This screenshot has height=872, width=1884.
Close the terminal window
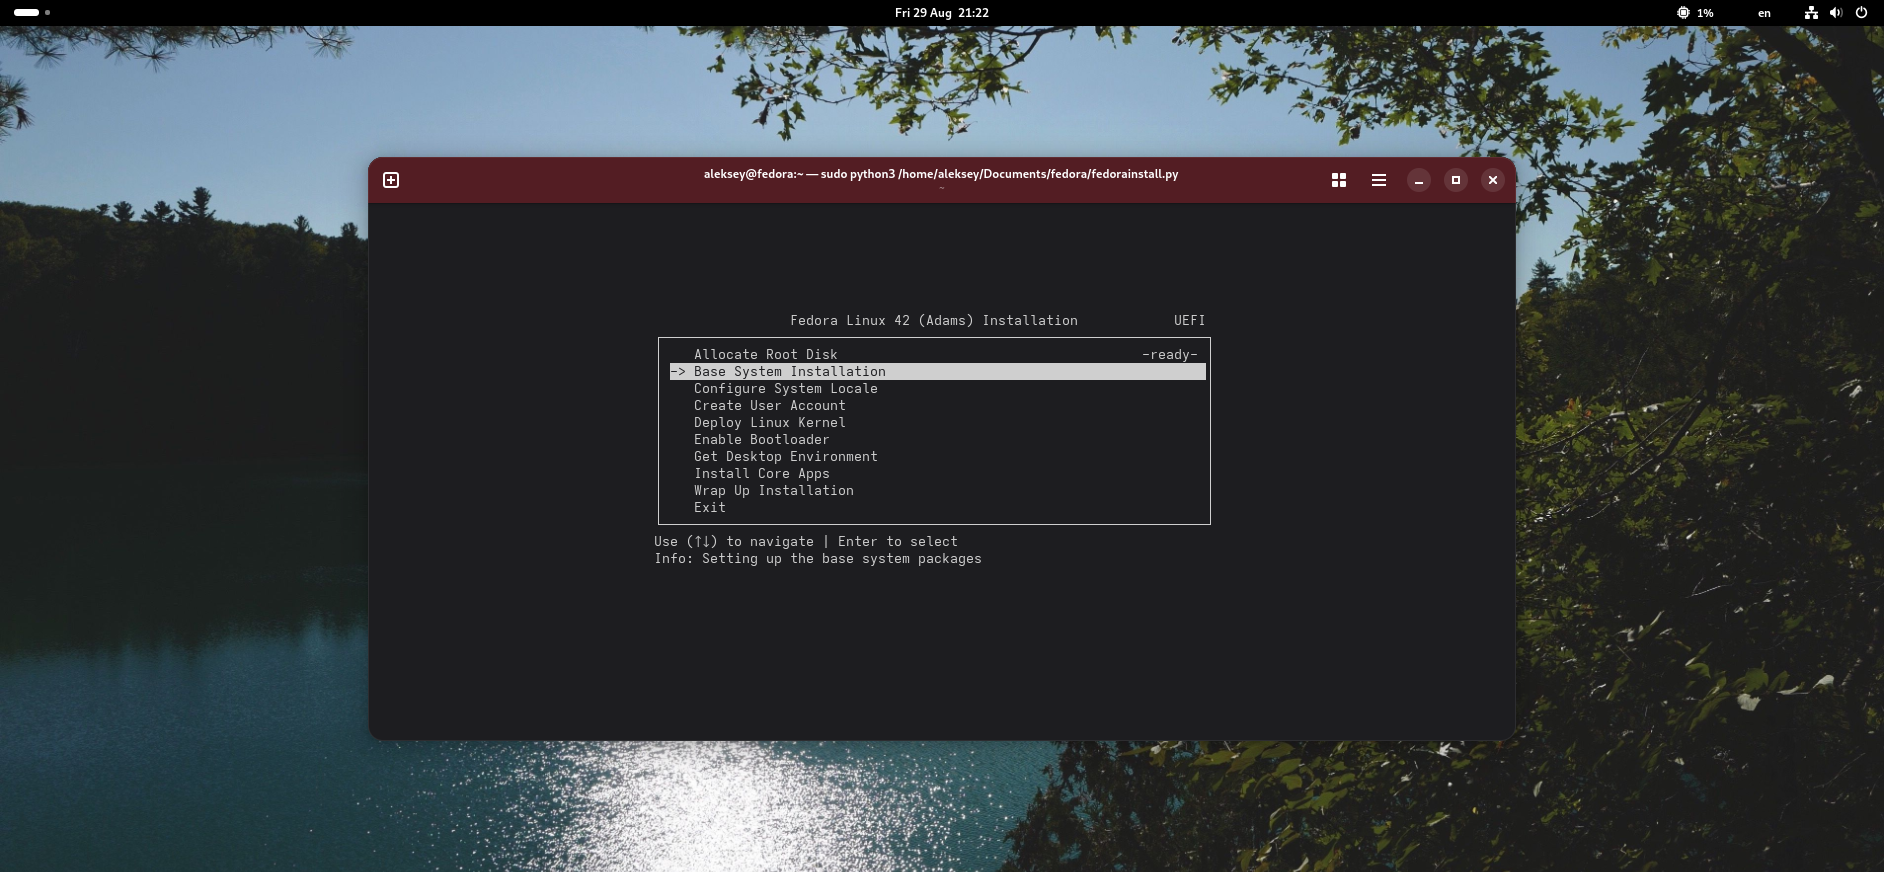1493,180
